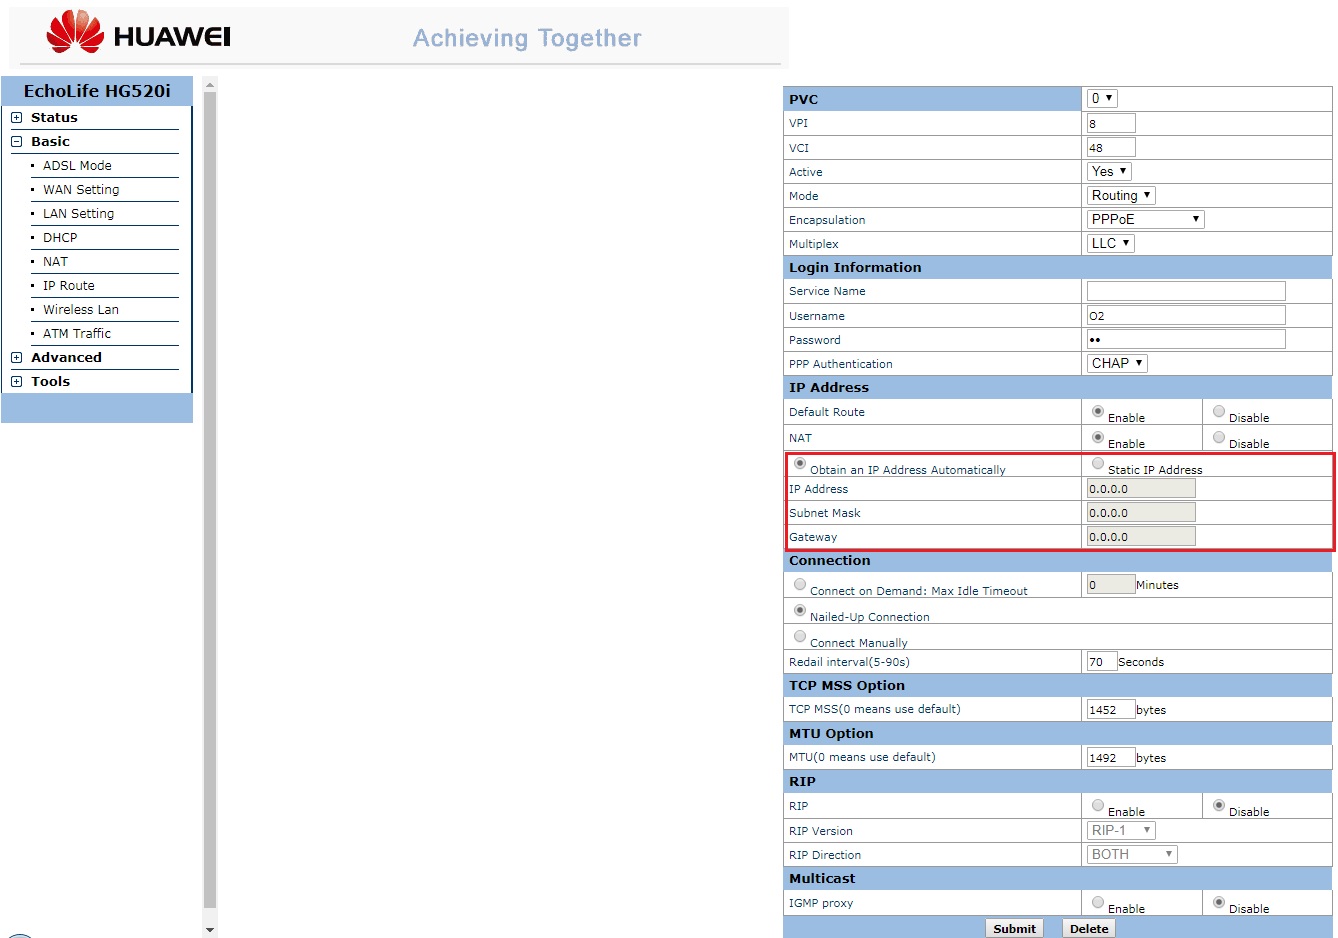Collapse the Basic menu section
The image size is (1338, 938).
[17, 142]
